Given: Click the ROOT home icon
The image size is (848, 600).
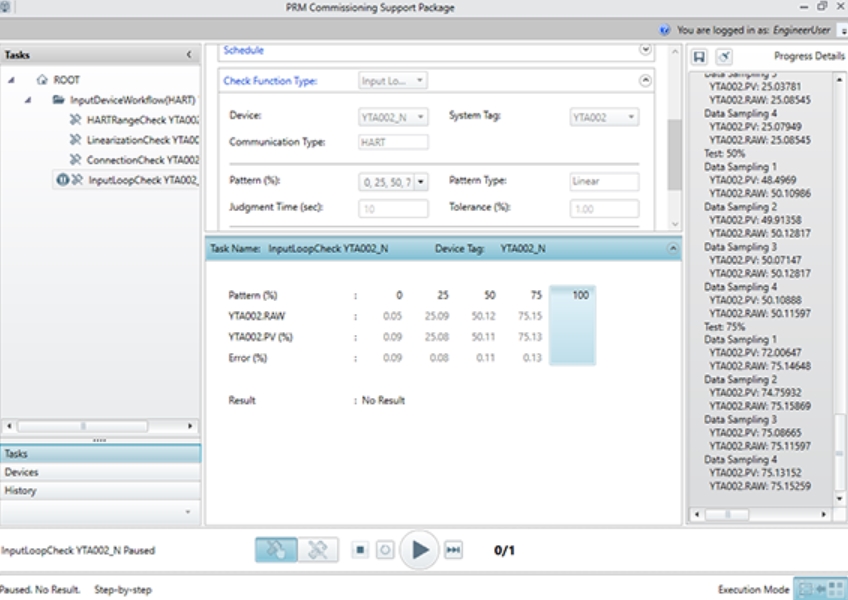Looking at the screenshot, I should [x=42, y=80].
